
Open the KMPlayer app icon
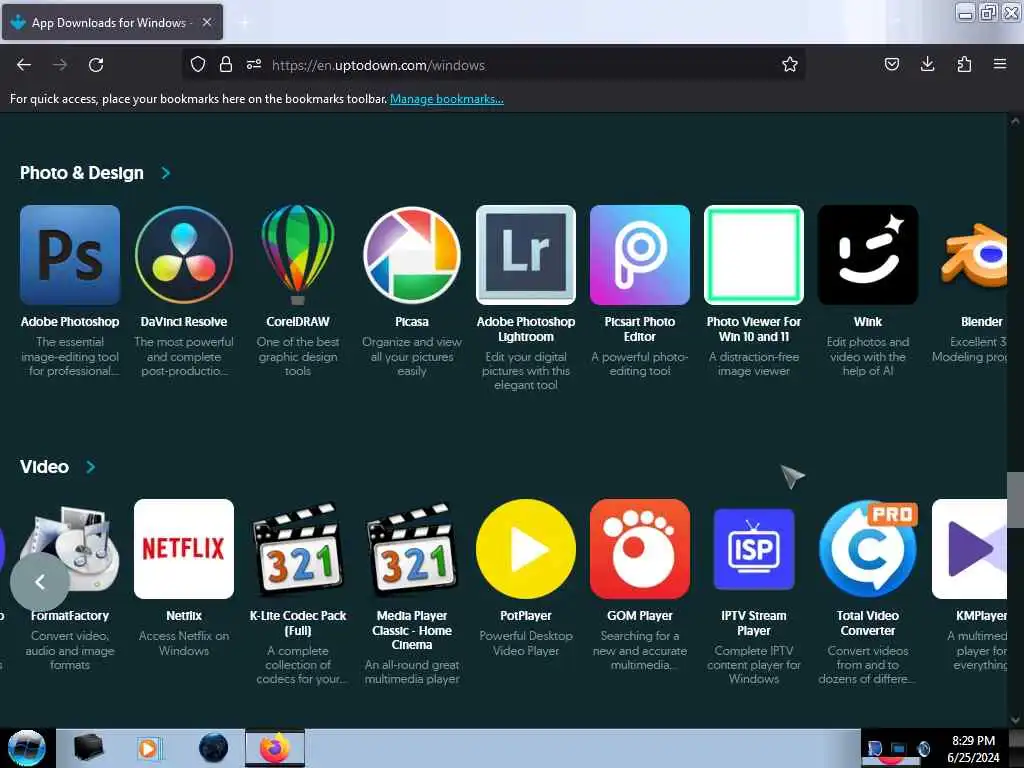click(x=969, y=549)
